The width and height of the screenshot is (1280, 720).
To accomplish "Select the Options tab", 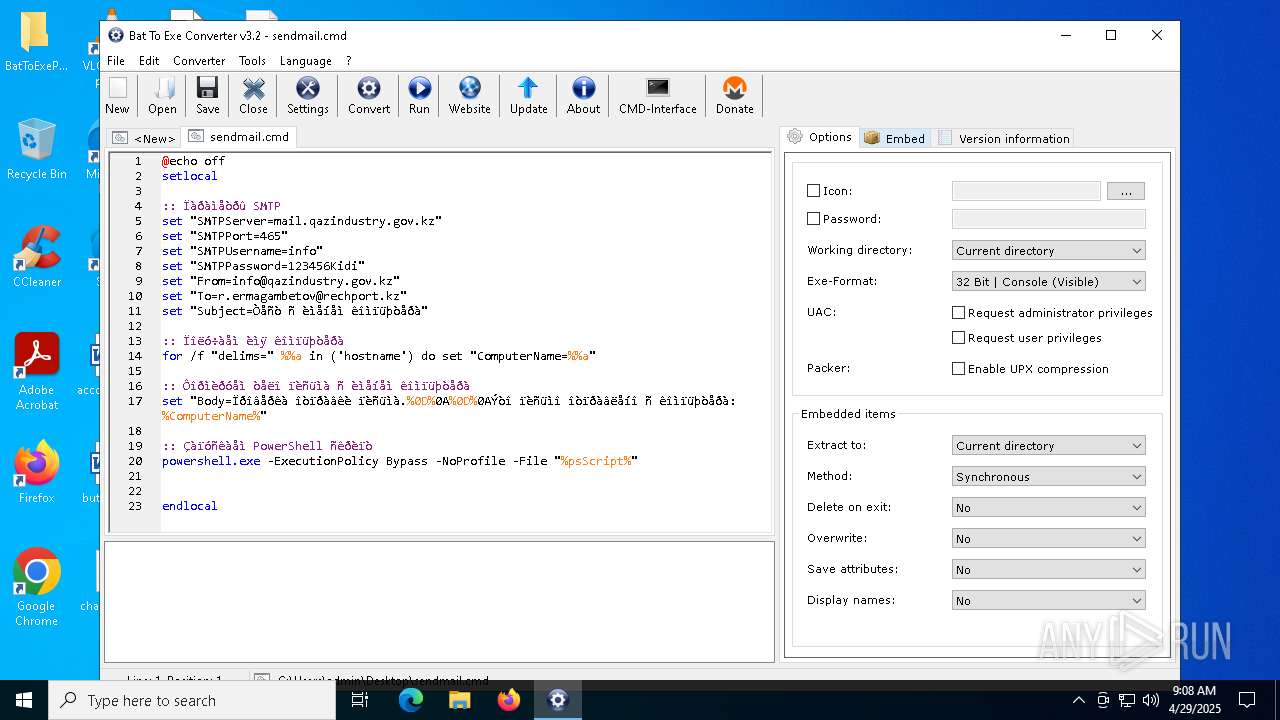I will [820, 137].
